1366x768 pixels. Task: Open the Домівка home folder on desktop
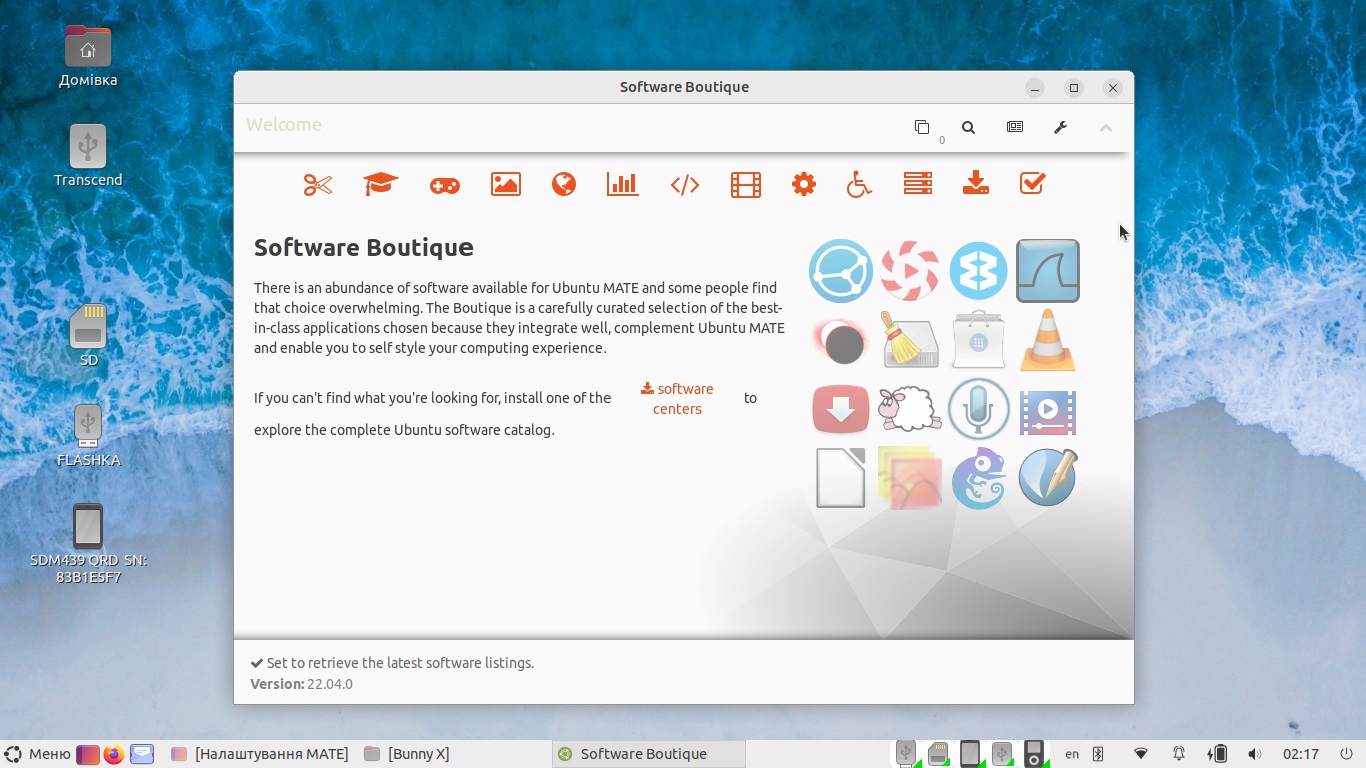click(88, 57)
